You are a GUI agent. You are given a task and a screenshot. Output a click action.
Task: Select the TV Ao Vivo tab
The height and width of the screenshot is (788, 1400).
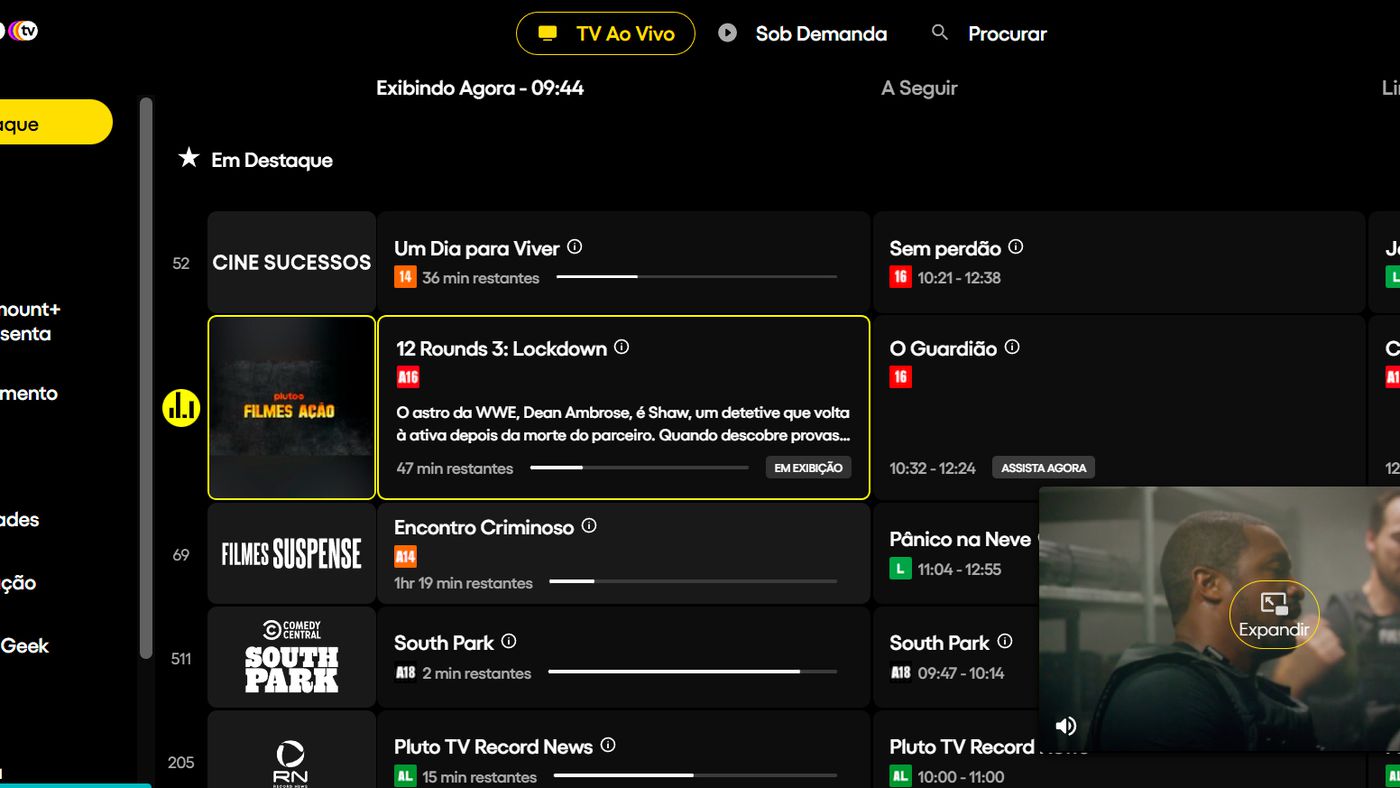pyautogui.click(x=604, y=33)
